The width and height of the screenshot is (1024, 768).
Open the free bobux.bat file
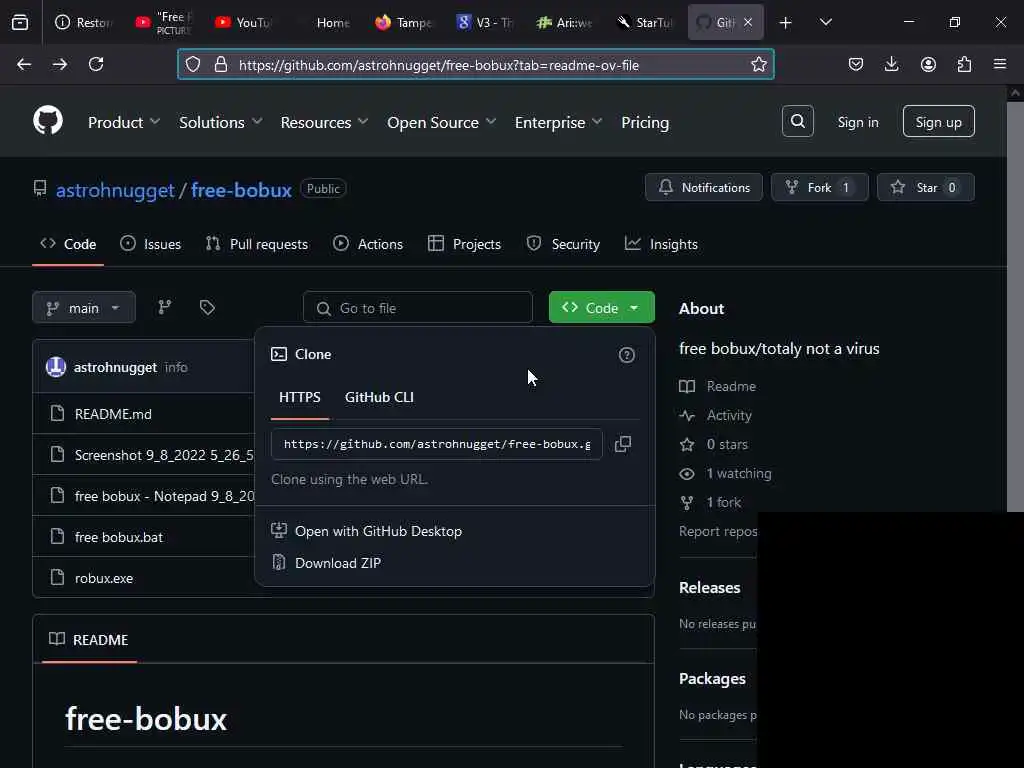[119, 537]
